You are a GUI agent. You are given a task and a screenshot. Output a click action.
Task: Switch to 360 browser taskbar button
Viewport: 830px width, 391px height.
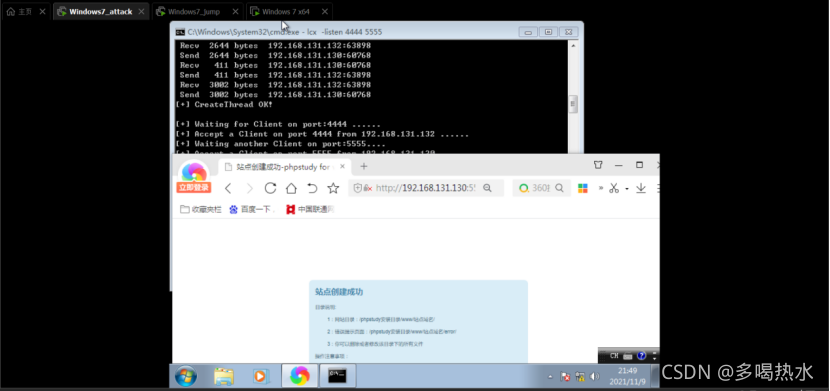(x=300, y=376)
